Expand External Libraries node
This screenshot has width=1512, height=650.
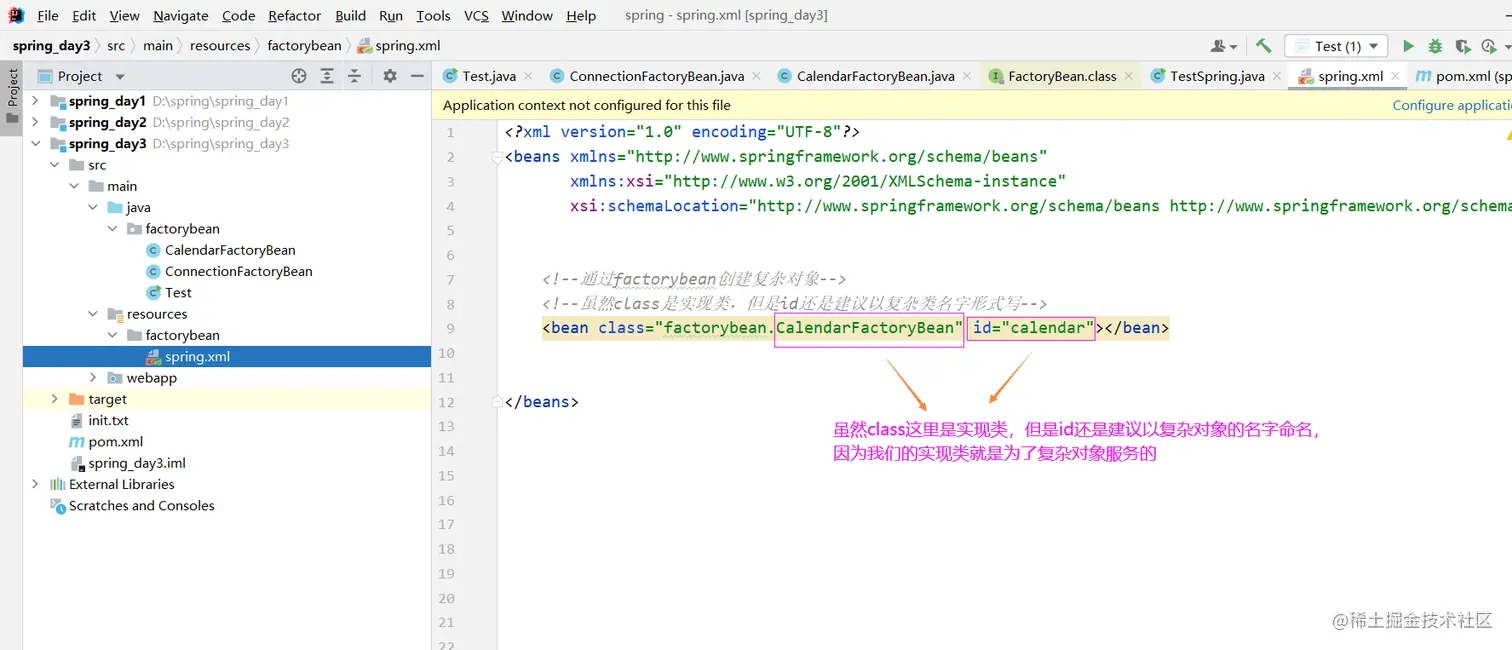[x=36, y=484]
